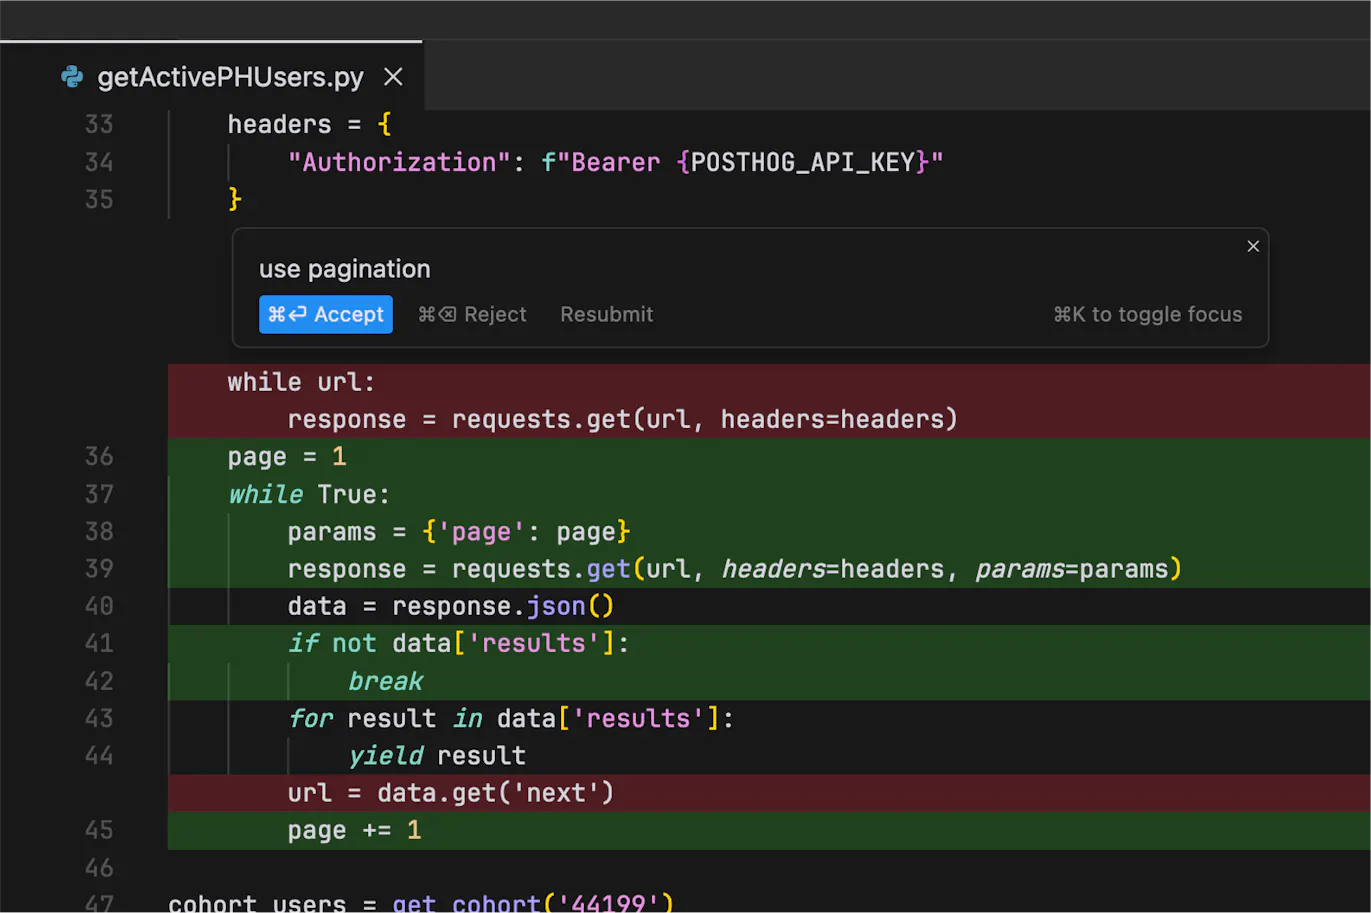The height and width of the screenshot is (913, 1371).
Task: Click the "Authorization" string on line 34
Action: (x=399, y=162)
